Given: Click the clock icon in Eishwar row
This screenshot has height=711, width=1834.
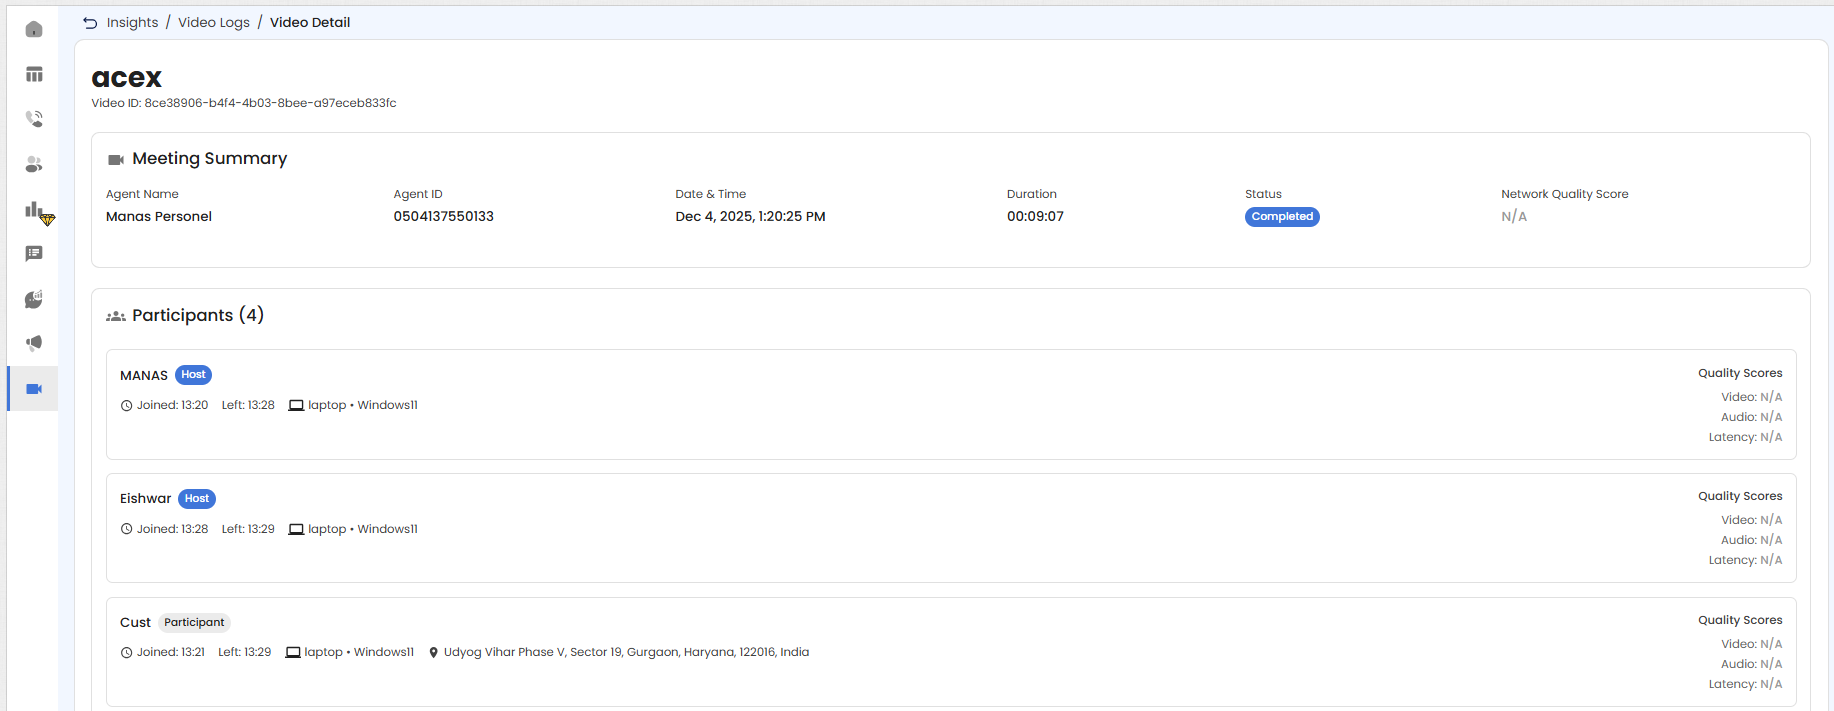Looking at the screenshot, I should click(x=127, y=529).
